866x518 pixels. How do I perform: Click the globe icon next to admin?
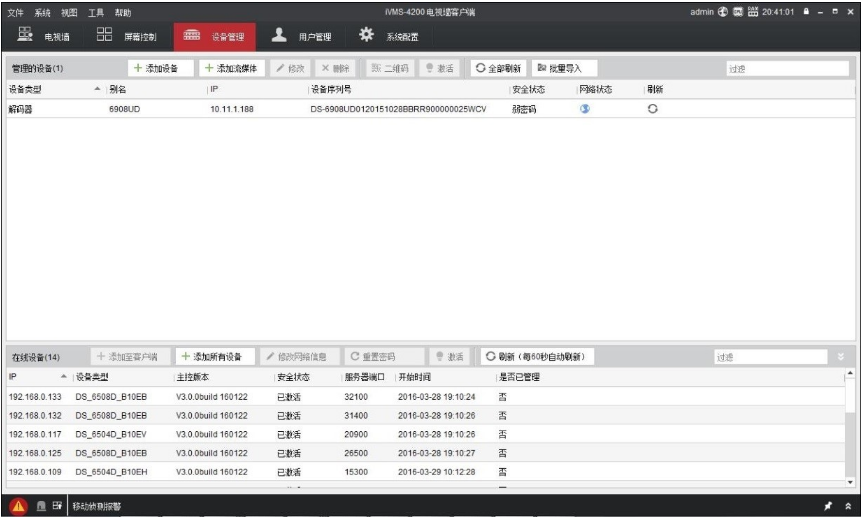(723, 12)
